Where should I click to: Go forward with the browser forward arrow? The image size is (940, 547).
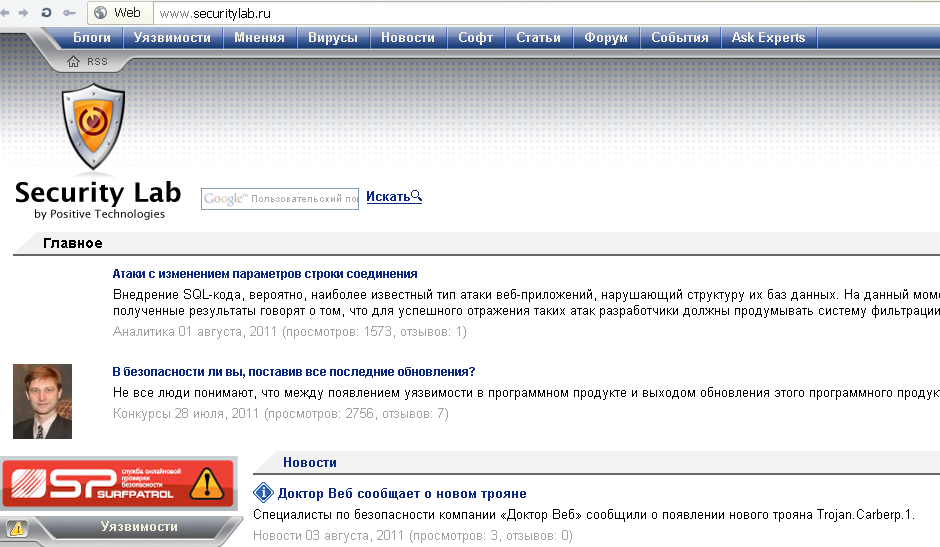23,13
